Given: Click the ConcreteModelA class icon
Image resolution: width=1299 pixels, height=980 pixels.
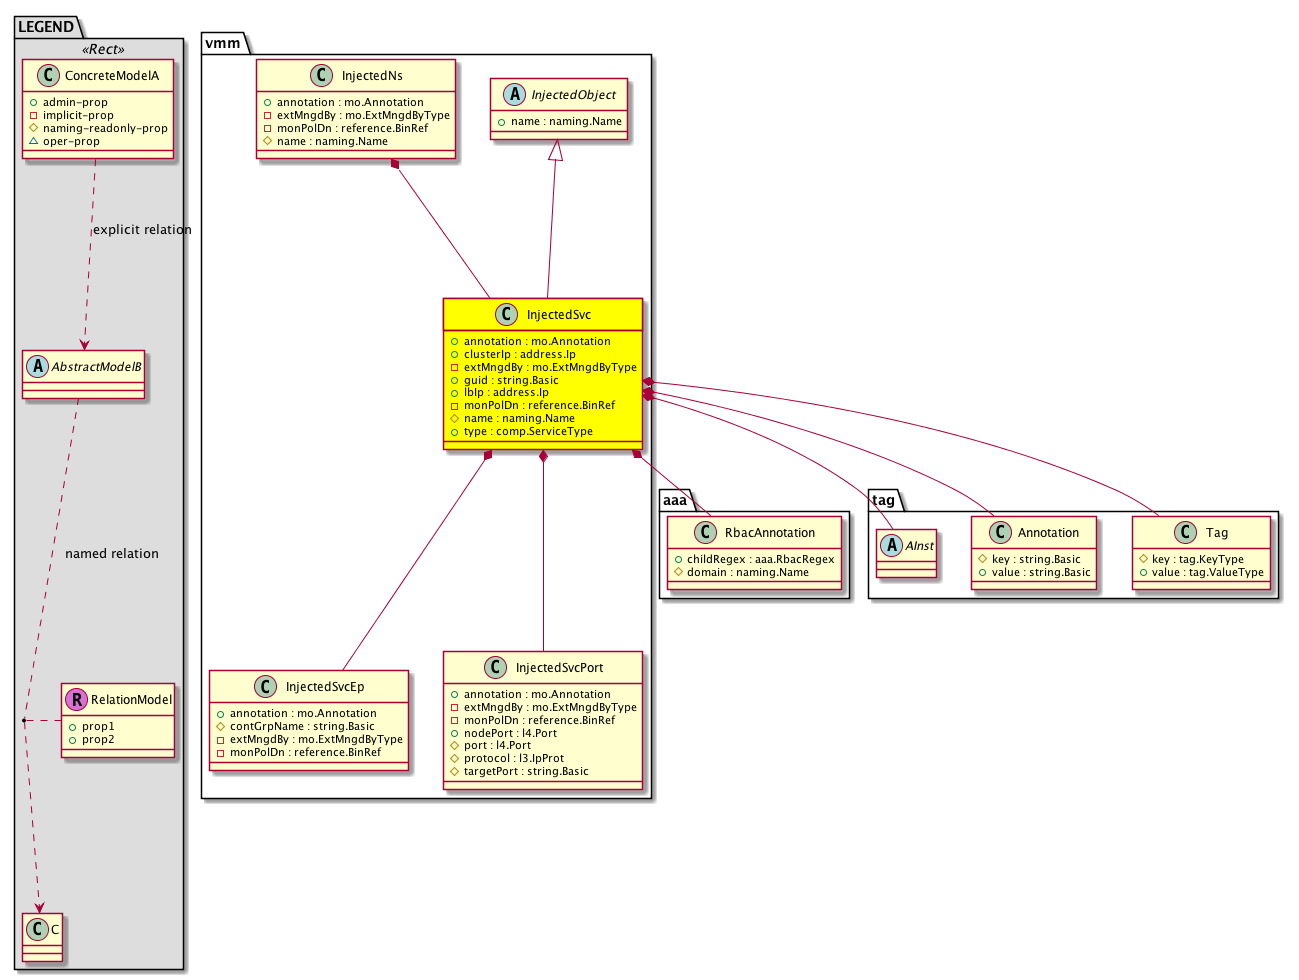Looking at the screenshot, I should click(x=44, y=76).
